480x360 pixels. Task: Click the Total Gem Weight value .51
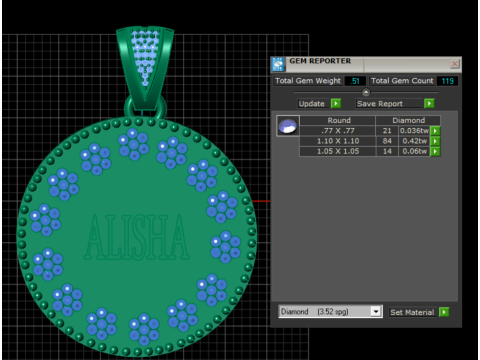click(355, 81)
